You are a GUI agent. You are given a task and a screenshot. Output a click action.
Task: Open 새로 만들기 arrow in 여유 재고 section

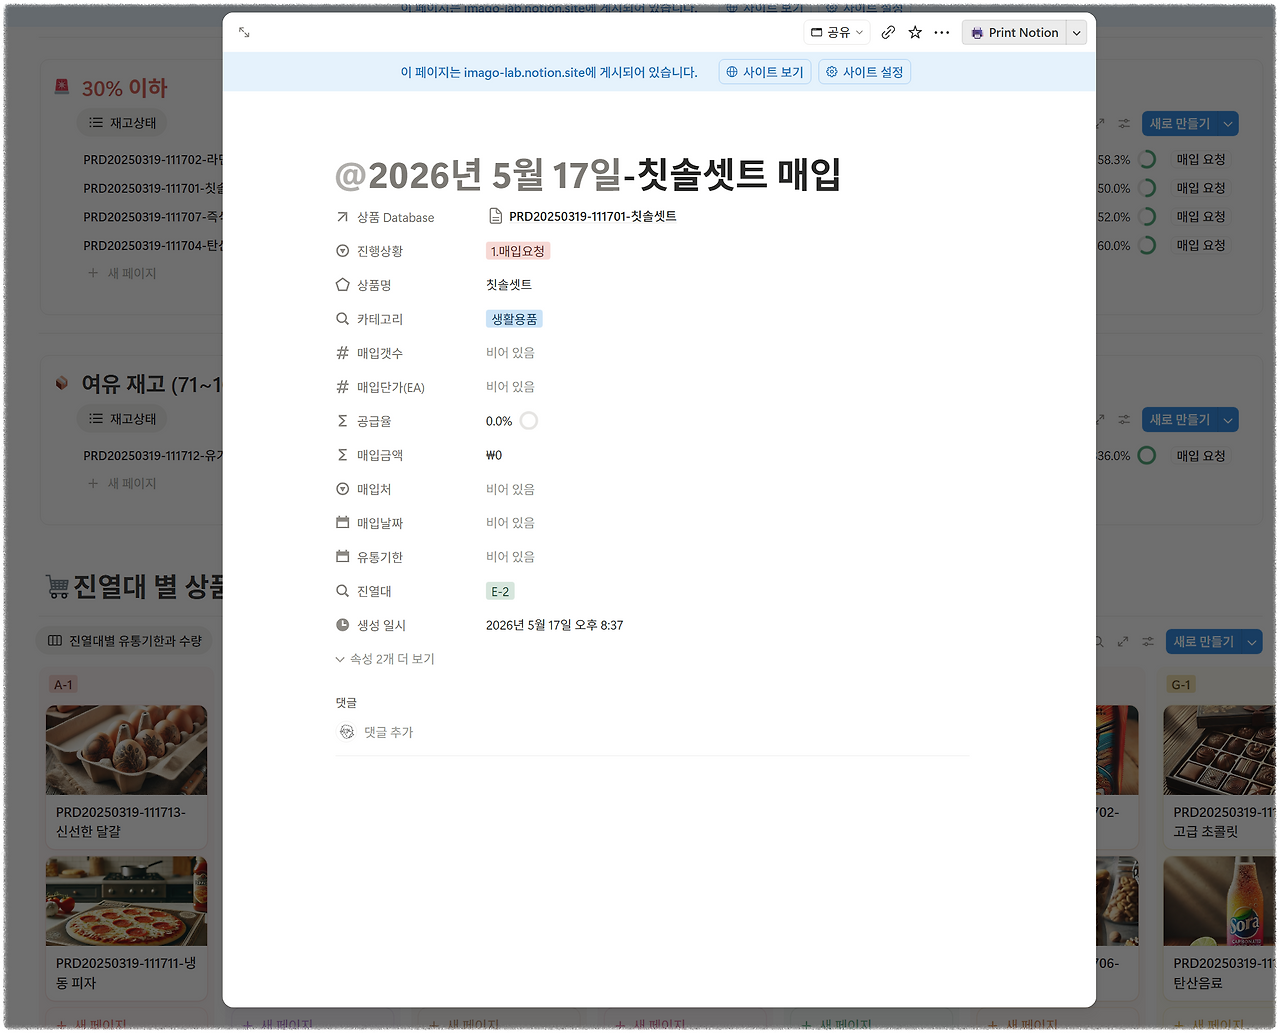(1229, 420)
